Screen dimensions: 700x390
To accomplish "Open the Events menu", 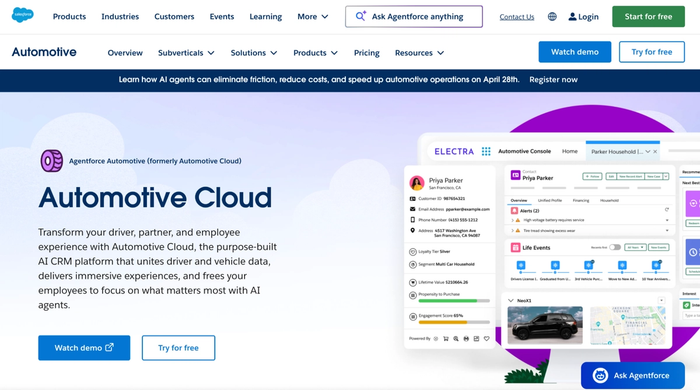I will 222,17.
